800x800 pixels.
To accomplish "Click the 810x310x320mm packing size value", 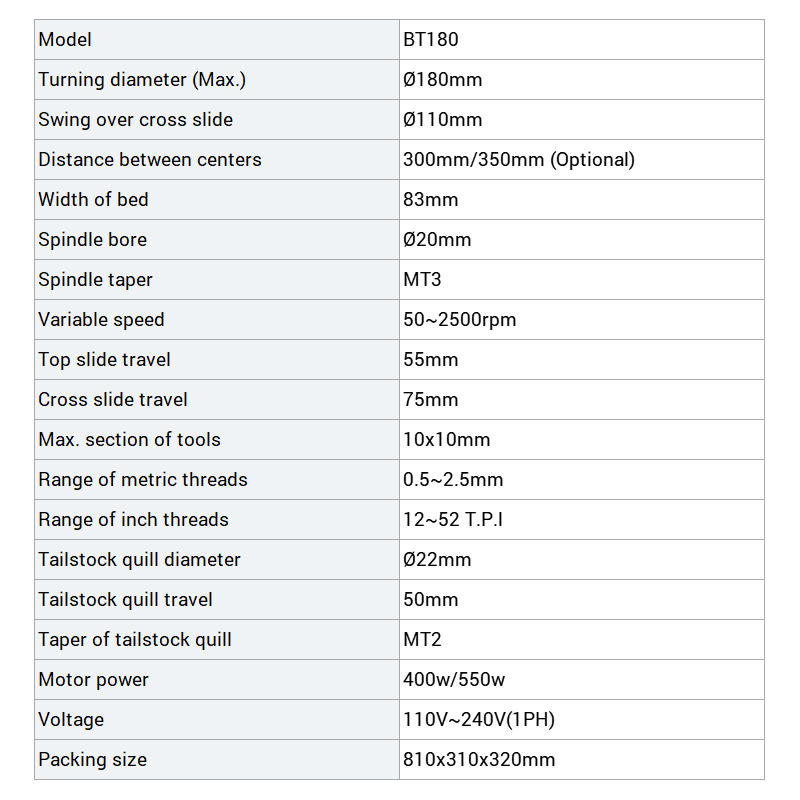I will click(x=479, y=760).
